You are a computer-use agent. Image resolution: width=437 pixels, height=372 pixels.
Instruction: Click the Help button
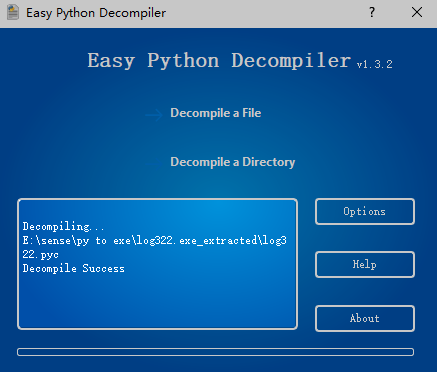[365, 265]
